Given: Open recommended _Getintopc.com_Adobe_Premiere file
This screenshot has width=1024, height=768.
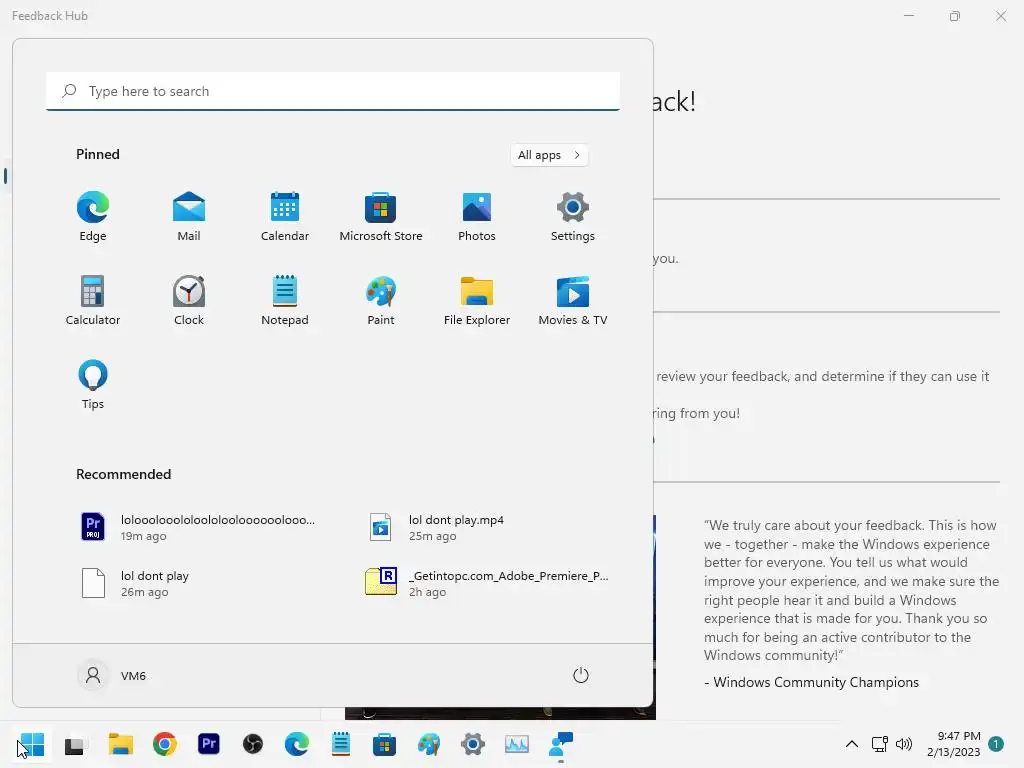Looking at the screenshot, I should tap(487, 583).
